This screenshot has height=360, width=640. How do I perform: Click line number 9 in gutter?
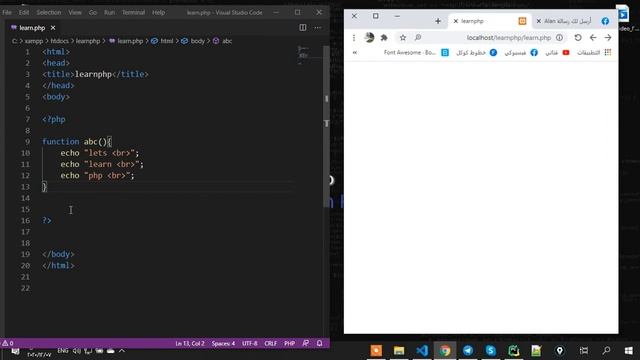pos(27,142)
